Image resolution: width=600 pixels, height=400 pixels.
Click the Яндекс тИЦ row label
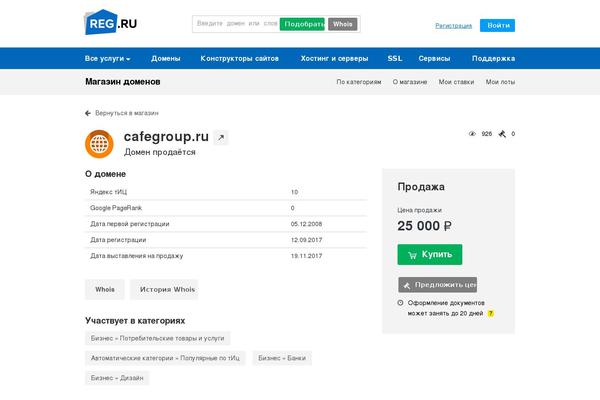(108, 192)
